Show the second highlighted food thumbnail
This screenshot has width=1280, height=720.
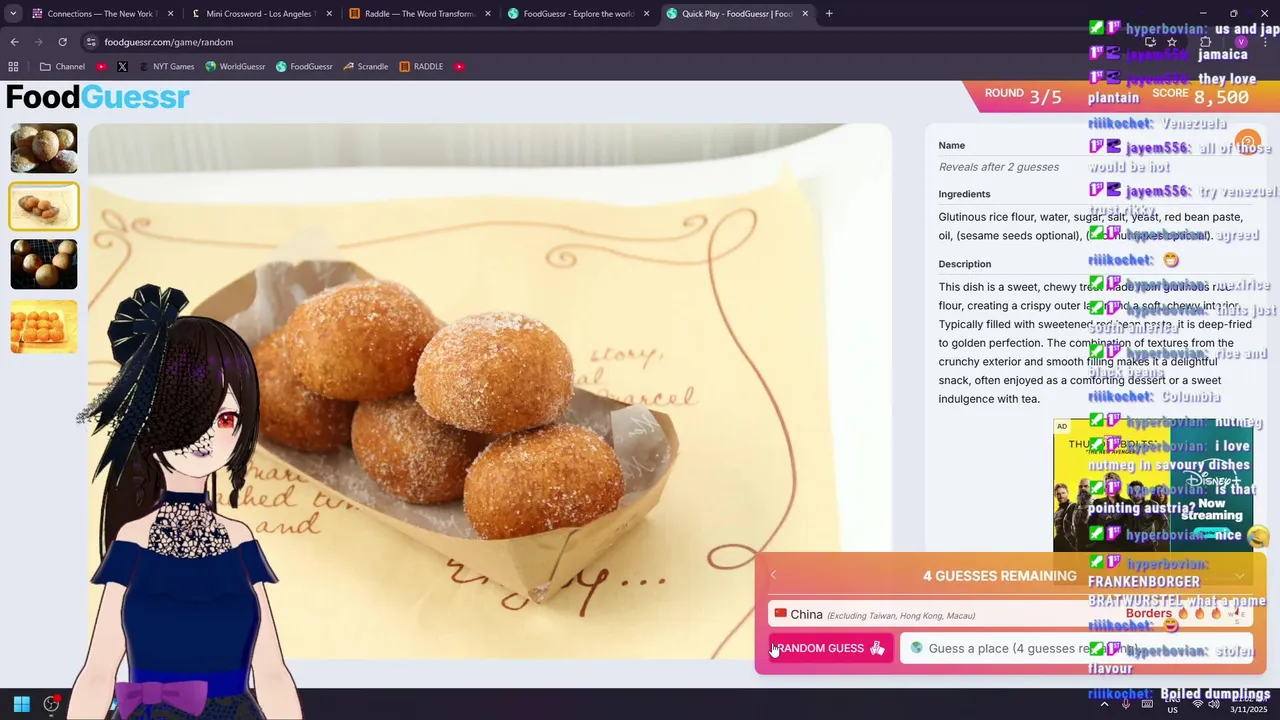point(44,206)
